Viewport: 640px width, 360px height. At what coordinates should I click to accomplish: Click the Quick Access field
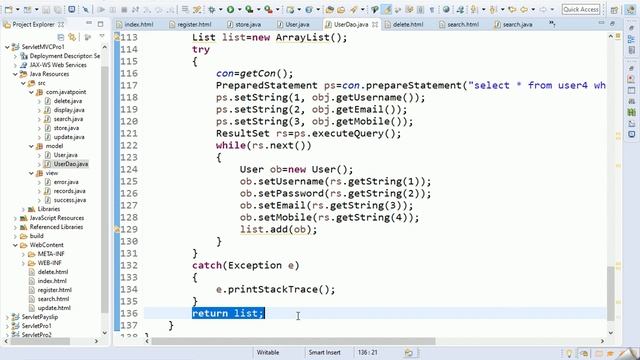[x=581, y=9]
